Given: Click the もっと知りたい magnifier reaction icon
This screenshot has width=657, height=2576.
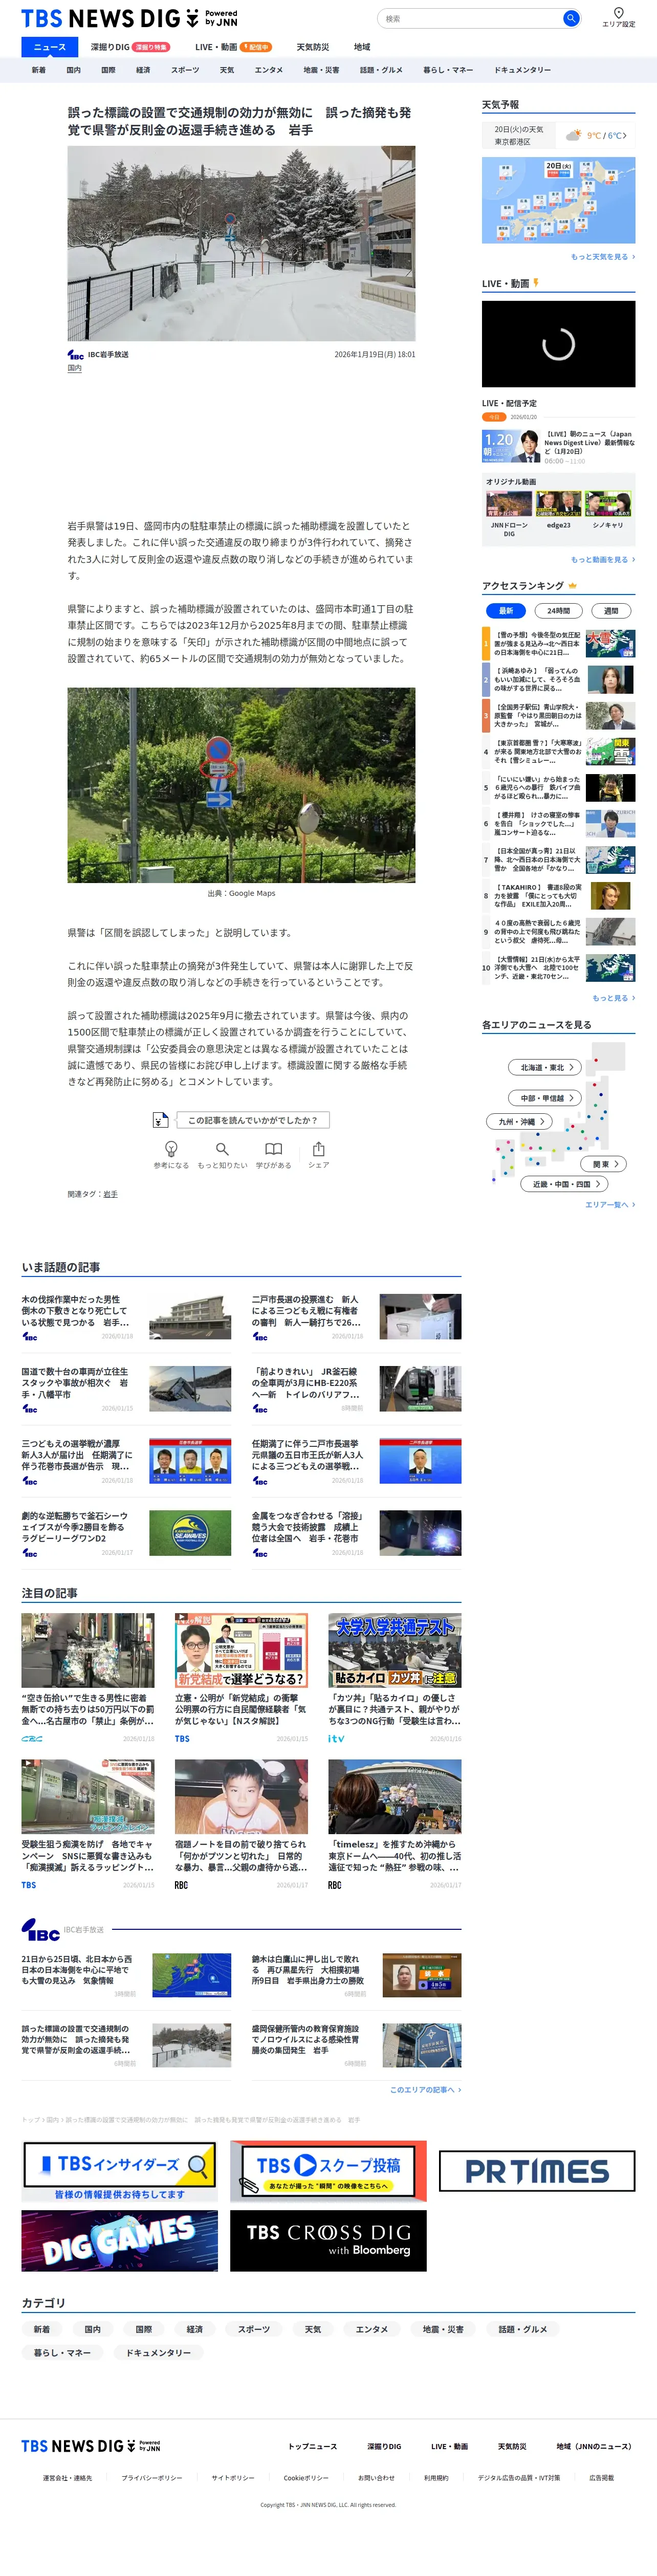Looking at the screenshot, I should click(222, 1149).
